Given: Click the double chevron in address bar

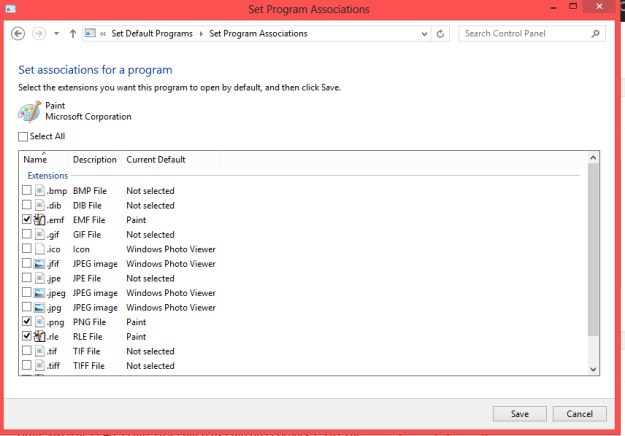Looking at the screenshot, I should click(x=103, y=34).
